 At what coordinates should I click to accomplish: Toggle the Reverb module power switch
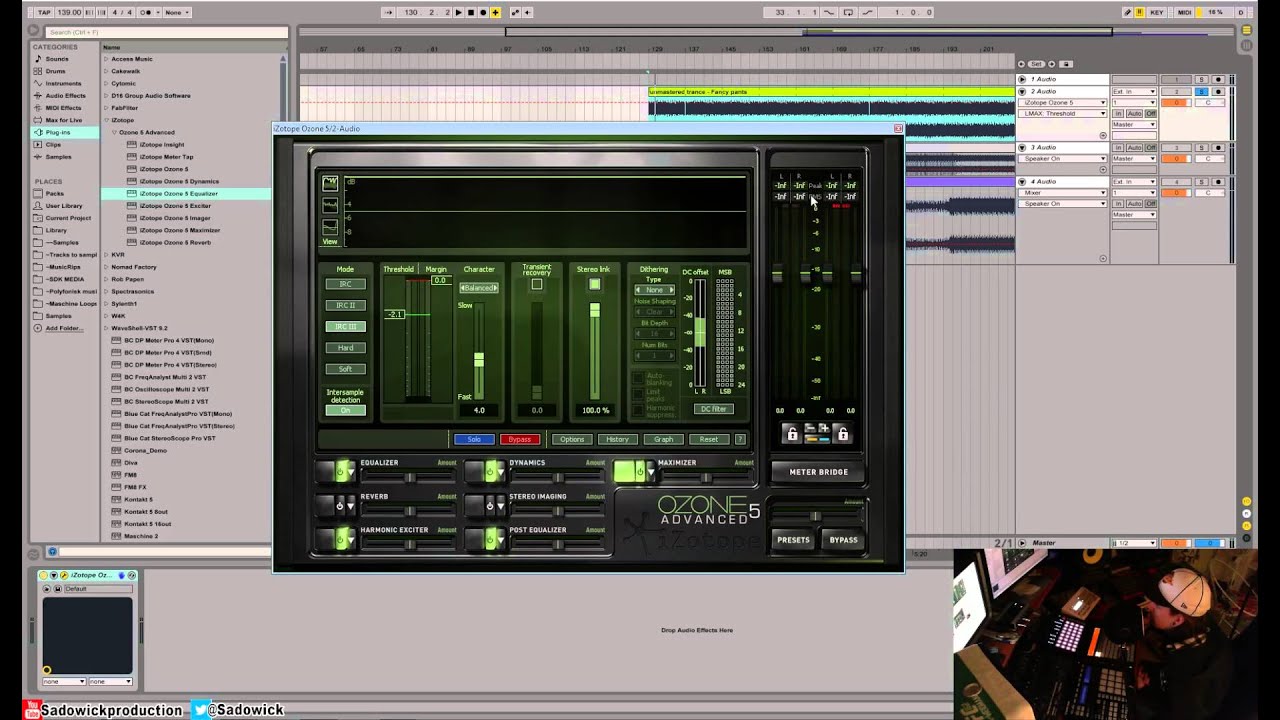point(340,505)
